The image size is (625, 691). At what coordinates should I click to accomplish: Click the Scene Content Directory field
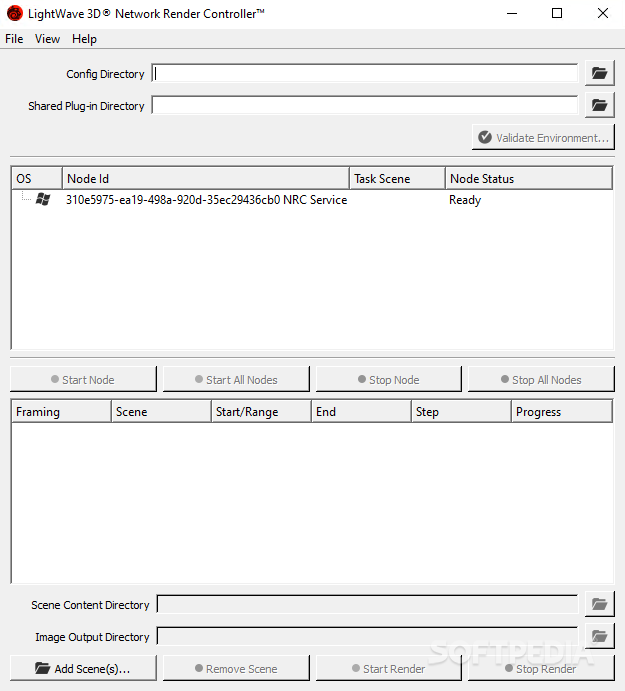(x=368, y=604)
